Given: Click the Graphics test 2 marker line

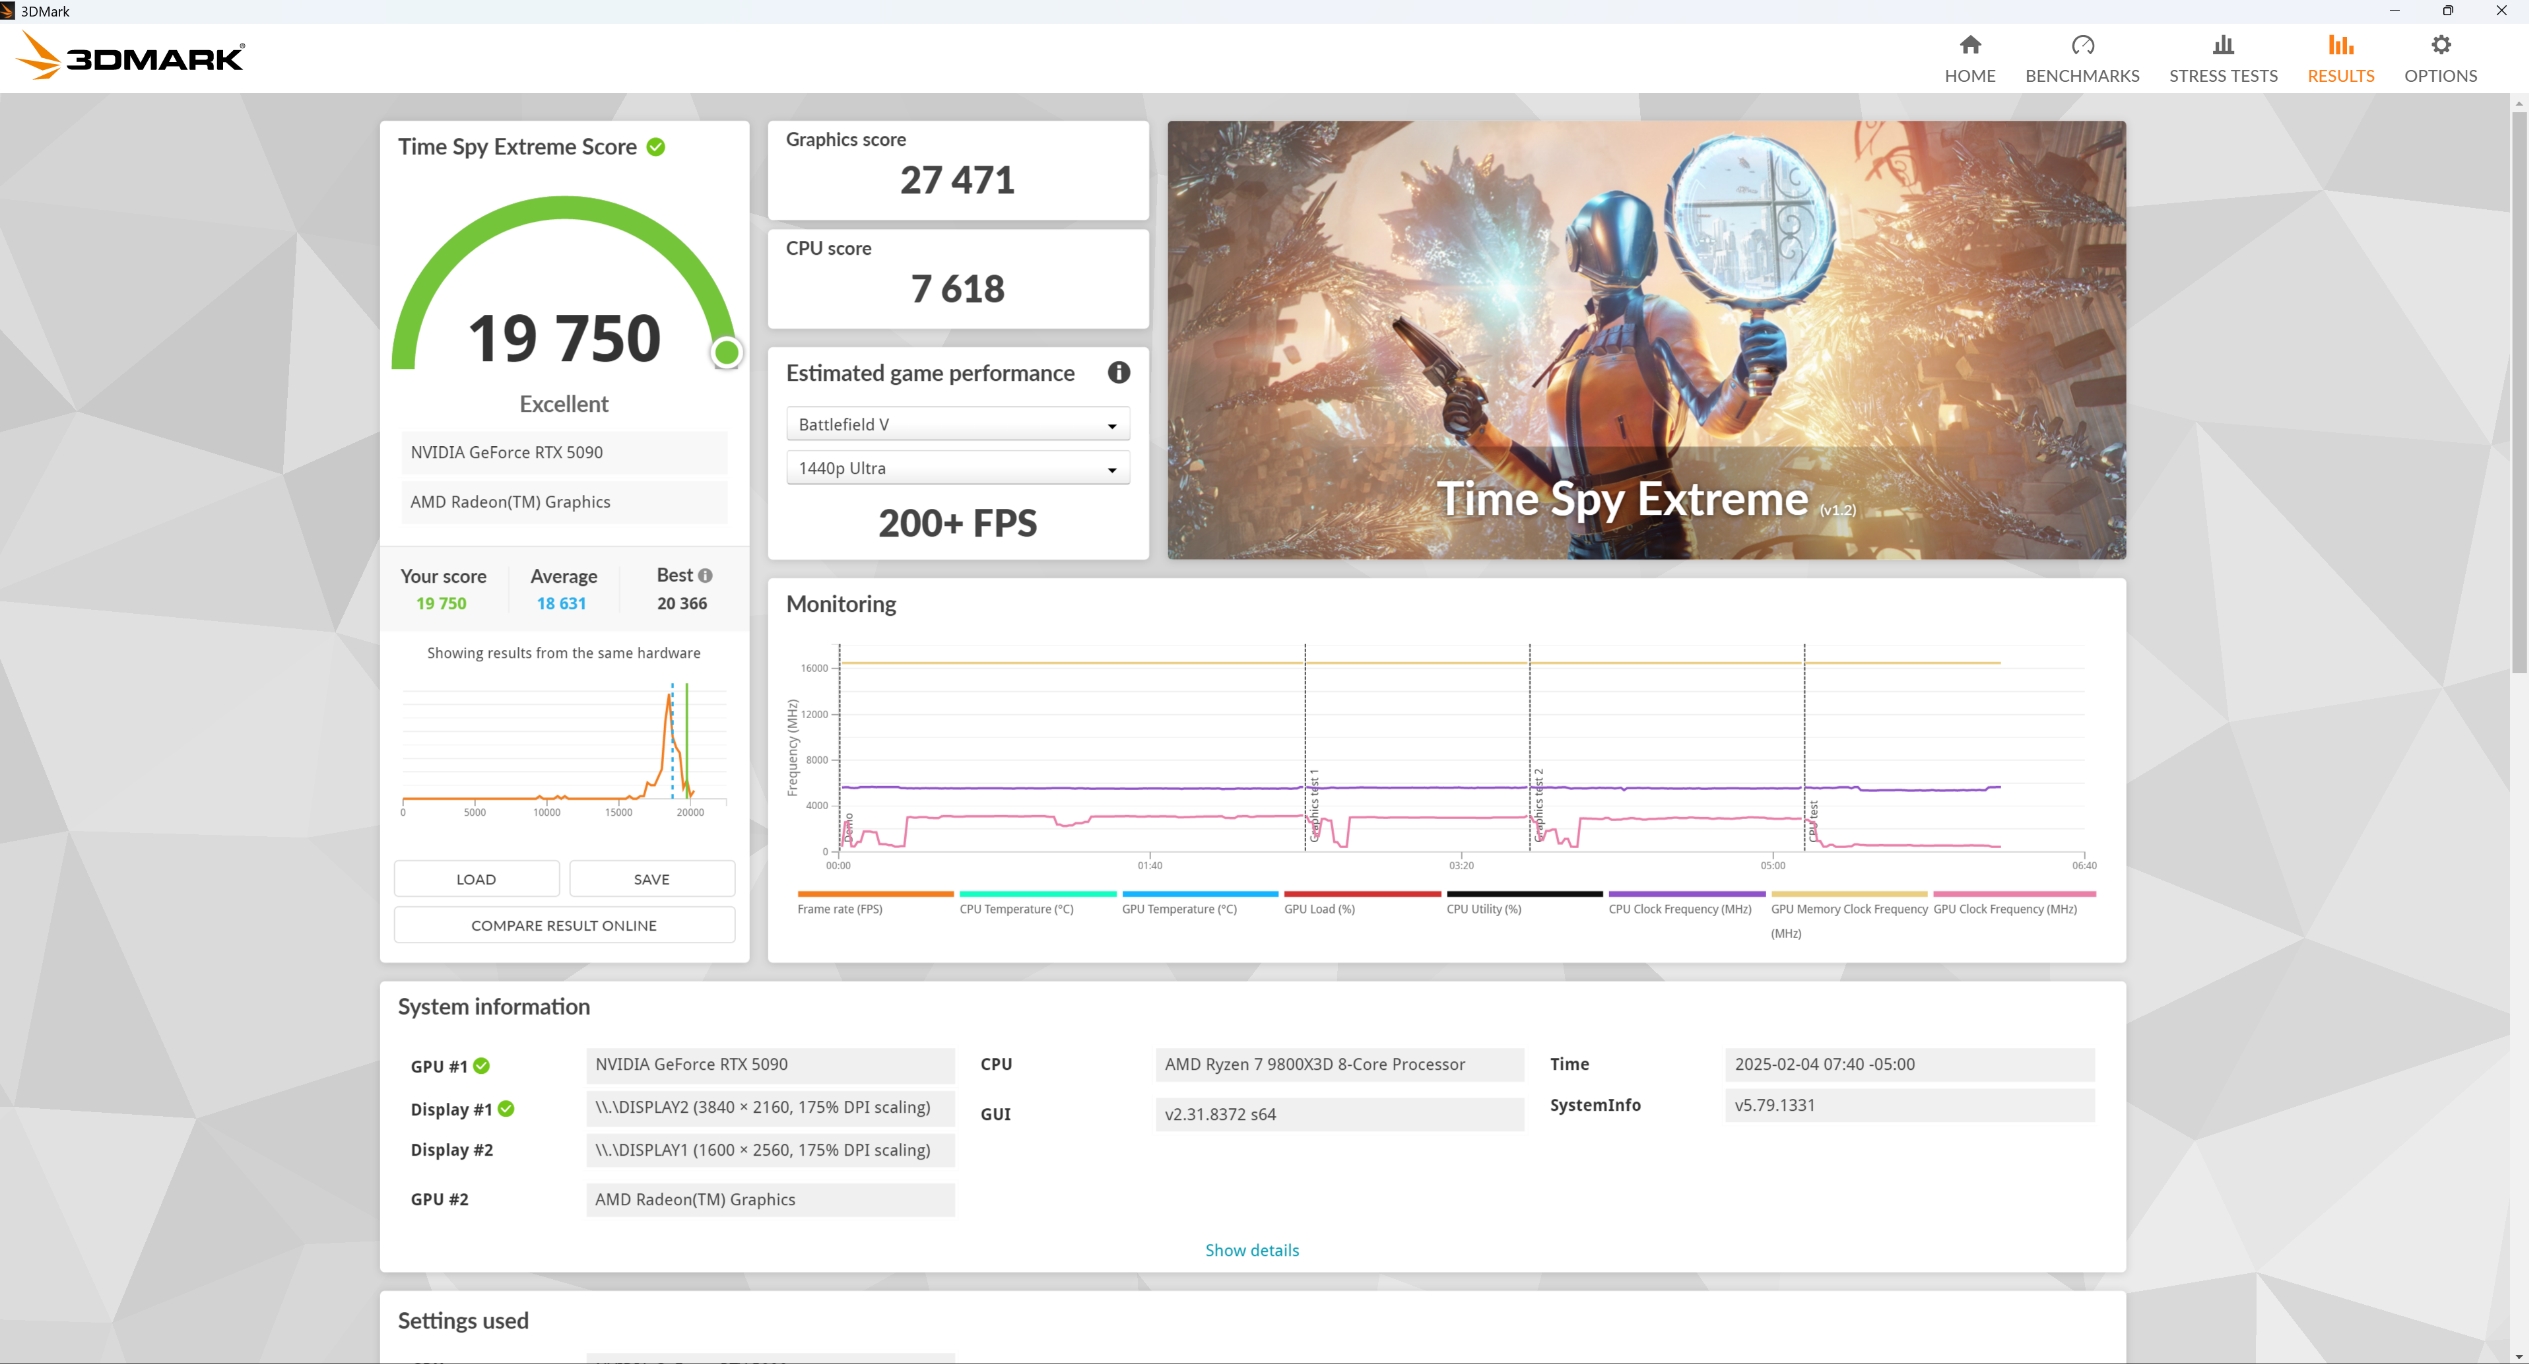Looking at the screenshot, I should [1530, 748].
